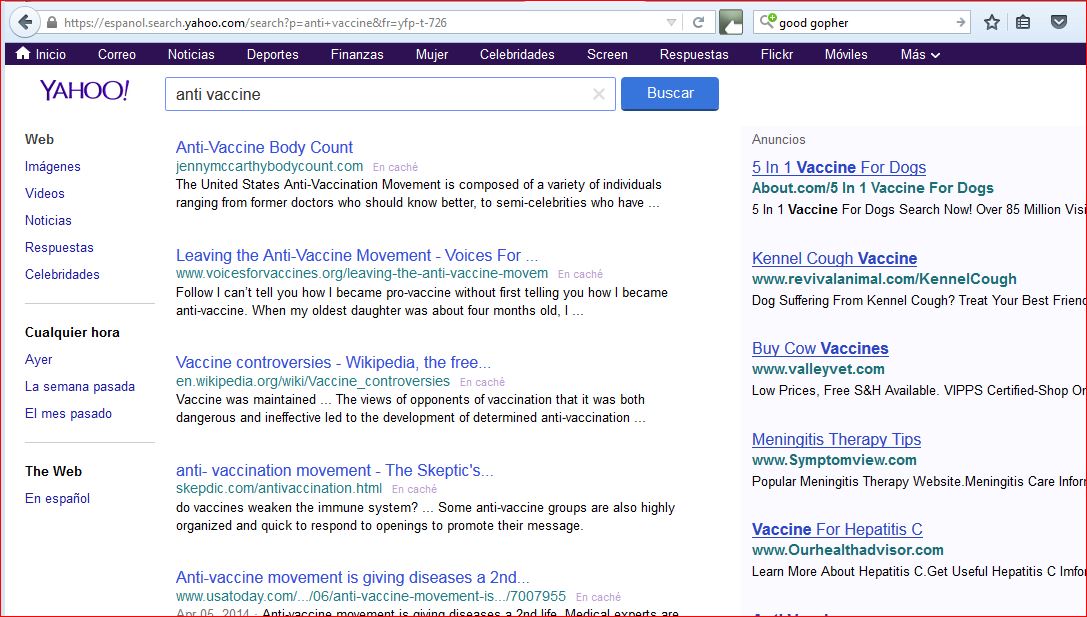Open Celebridades in the top nav bar

pos(517,54)
